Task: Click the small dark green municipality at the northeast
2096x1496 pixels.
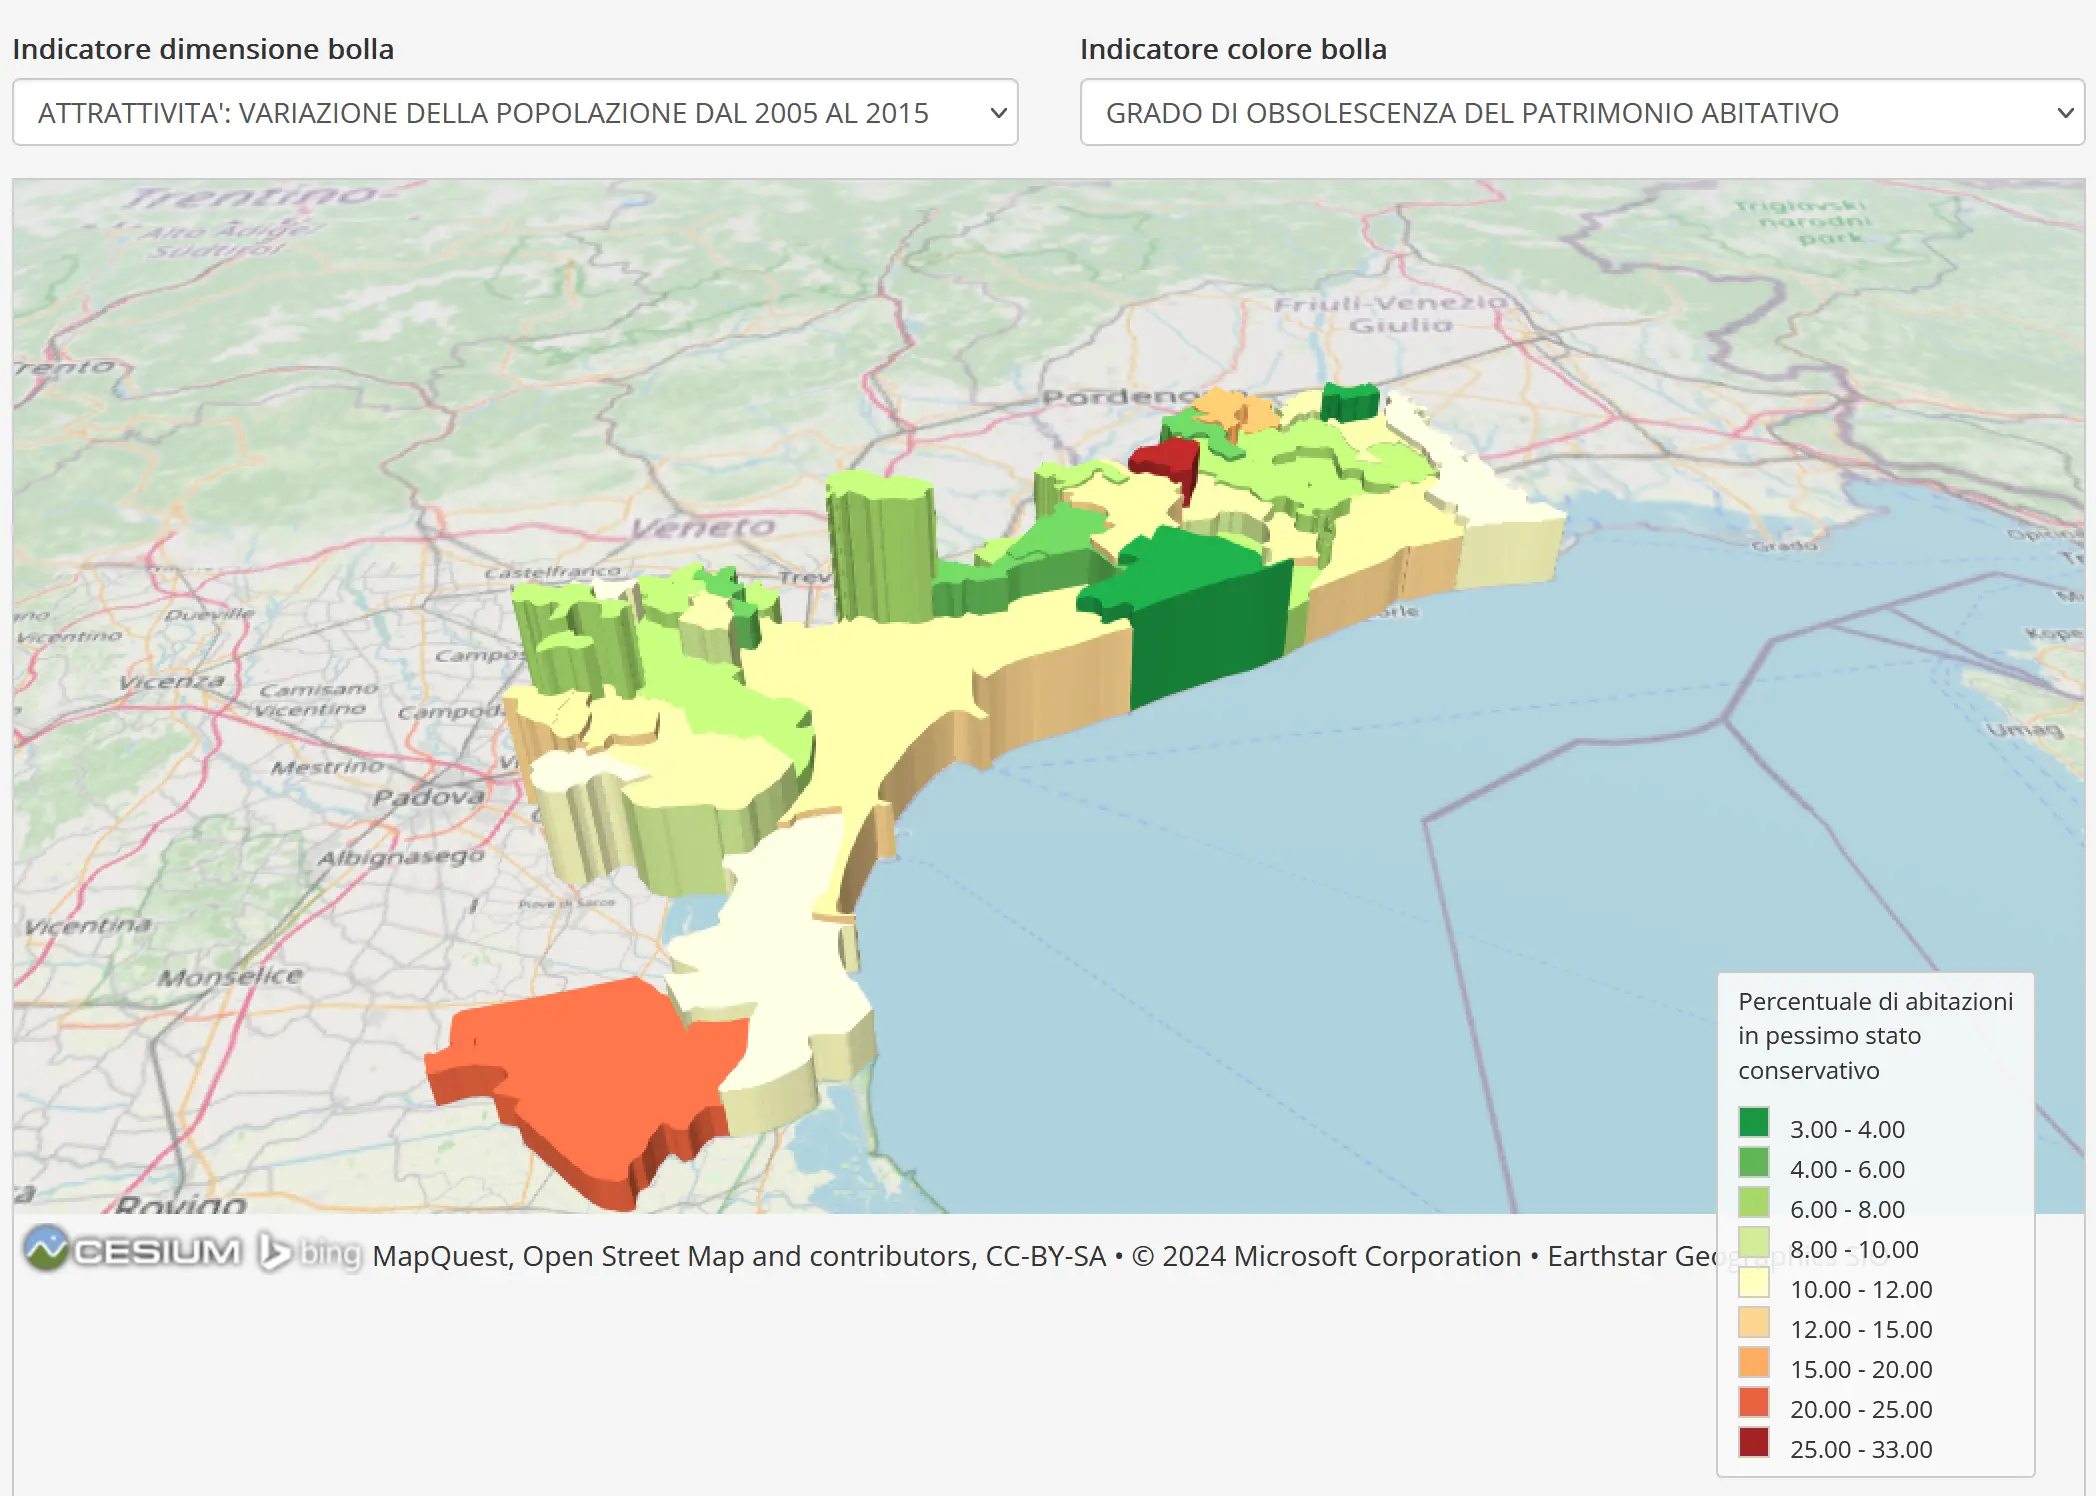Action: (1350, 402)
